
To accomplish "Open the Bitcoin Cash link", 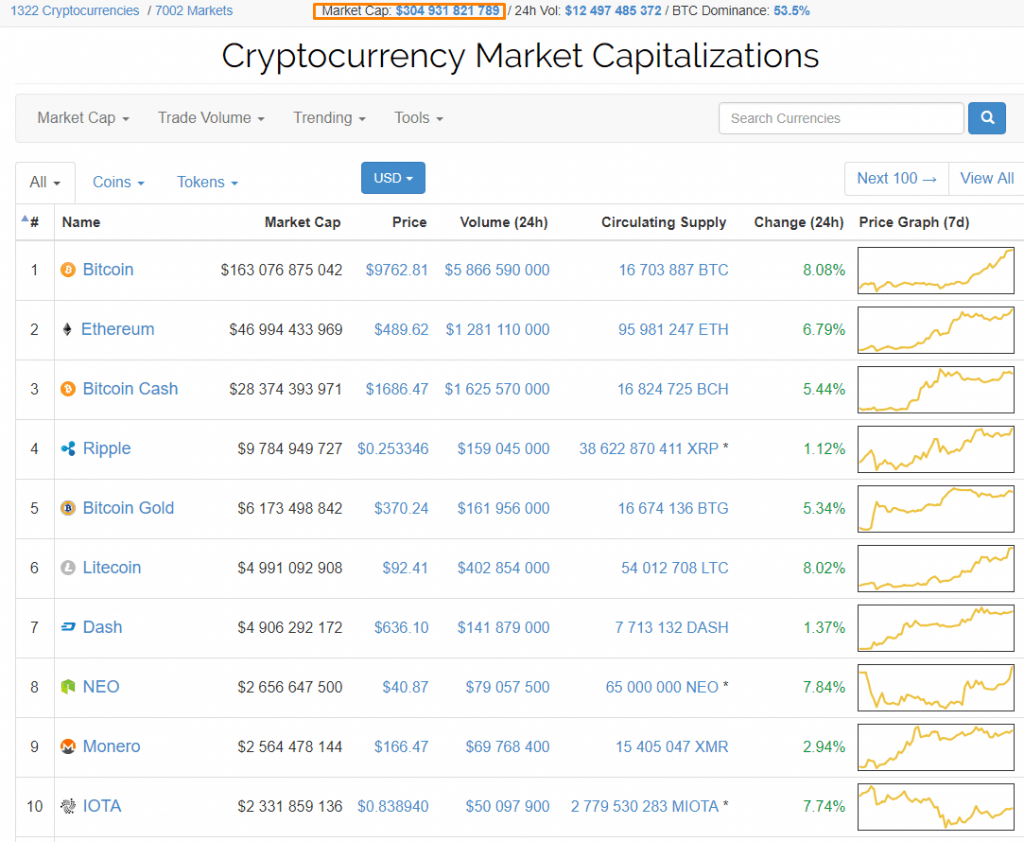I will (x=130, y=389).
